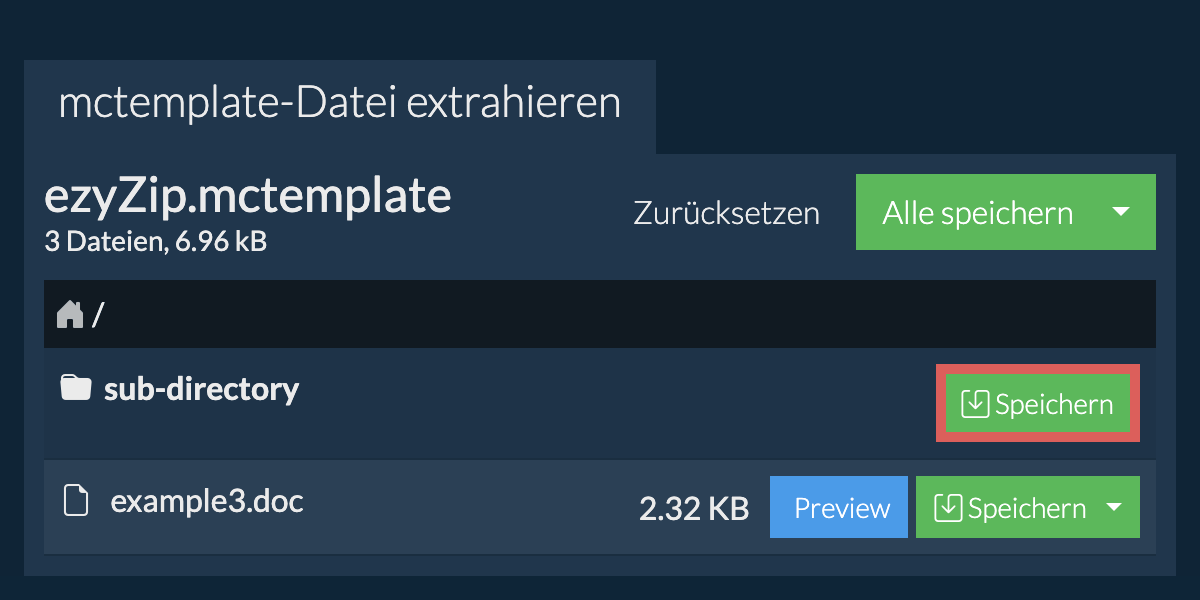Click the 2.32 KB file size label

click(x=693, y=509)
